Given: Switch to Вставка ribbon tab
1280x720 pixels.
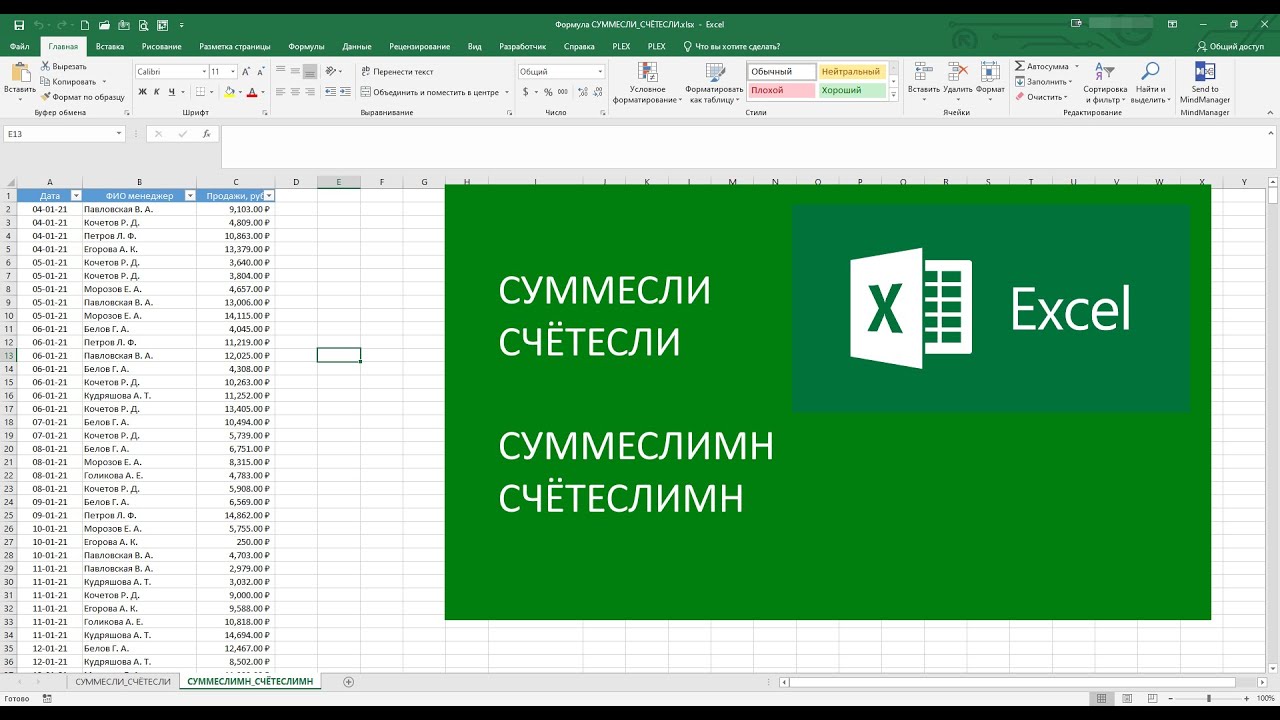Looking at the screenshot, I should pos(110,46).
